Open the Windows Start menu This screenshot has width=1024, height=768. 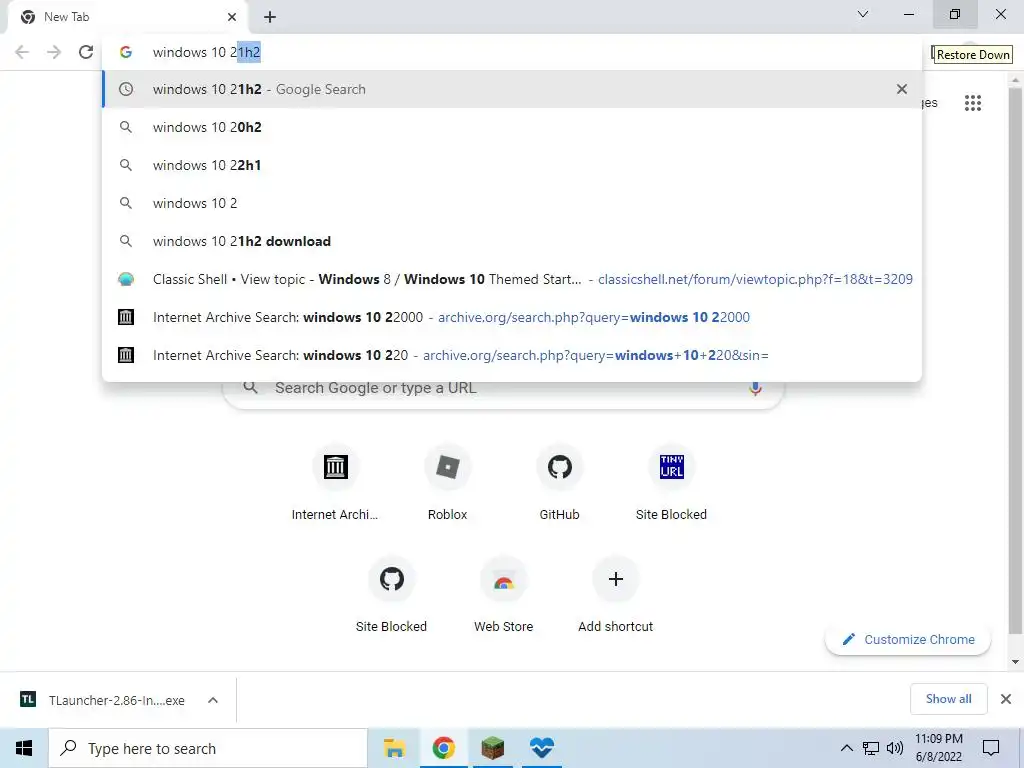pyautogui.click(x=24, y=748)
